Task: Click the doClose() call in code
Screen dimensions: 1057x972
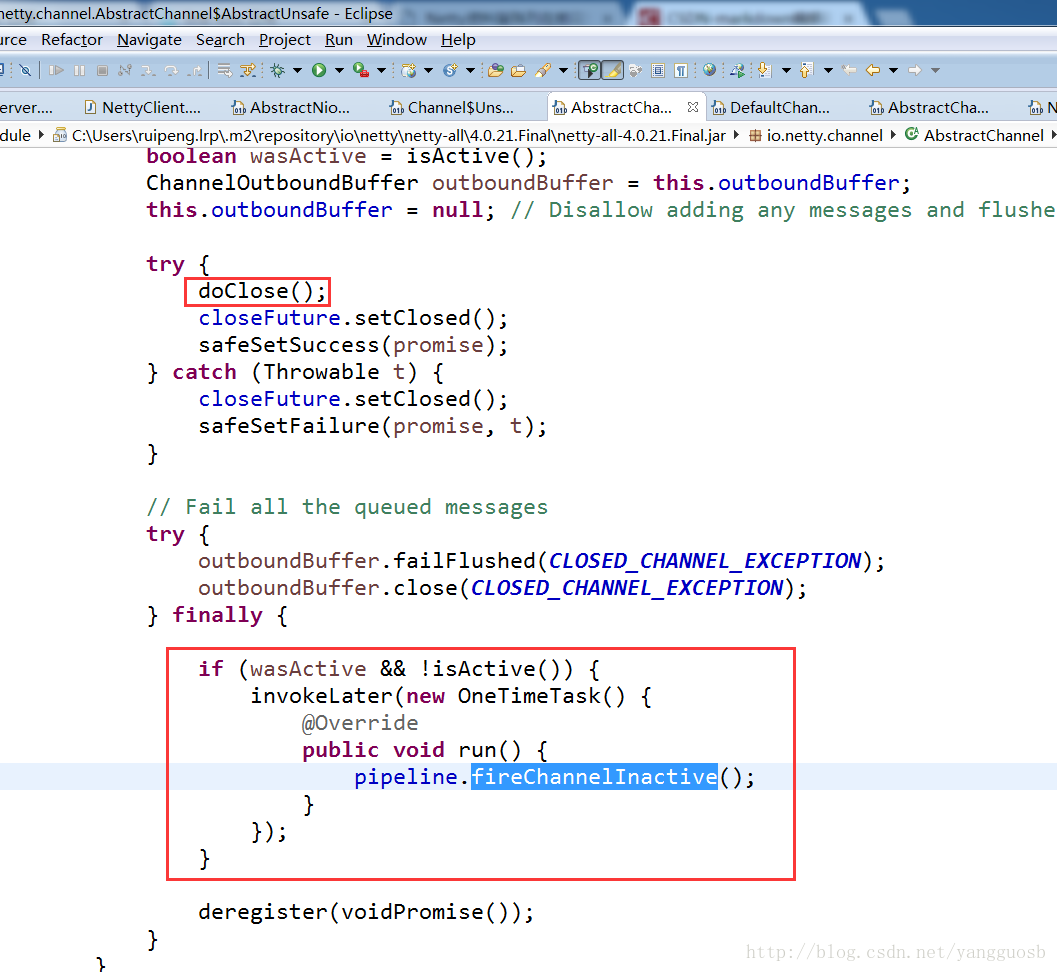Action: (262, 291)
